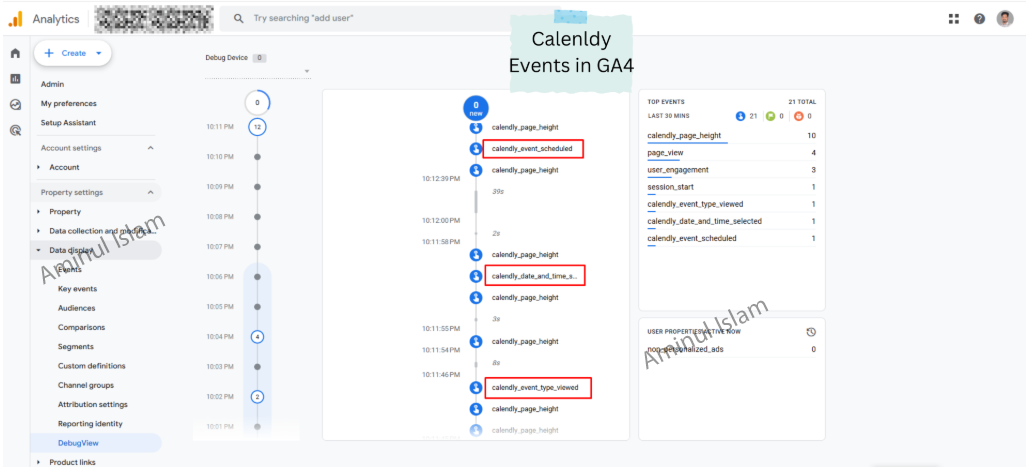Open the Advertising icon in left rail

point(15,130)
